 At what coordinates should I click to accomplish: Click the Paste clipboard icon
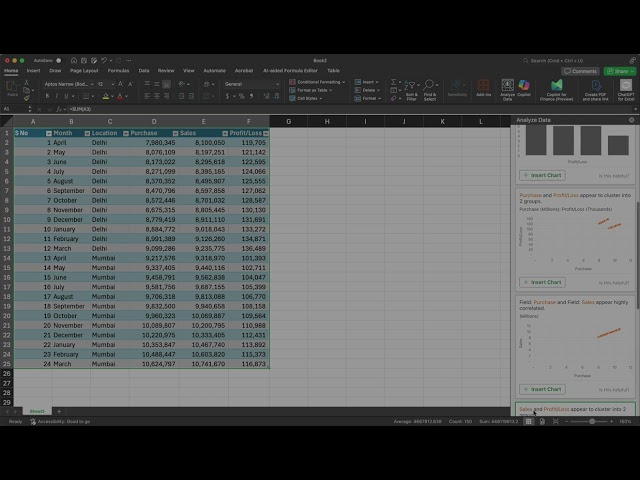(x=12, y=86)
